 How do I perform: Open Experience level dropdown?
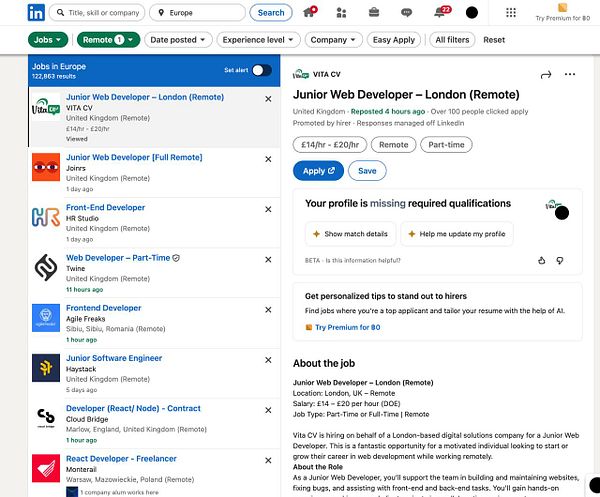coord(258,40)
